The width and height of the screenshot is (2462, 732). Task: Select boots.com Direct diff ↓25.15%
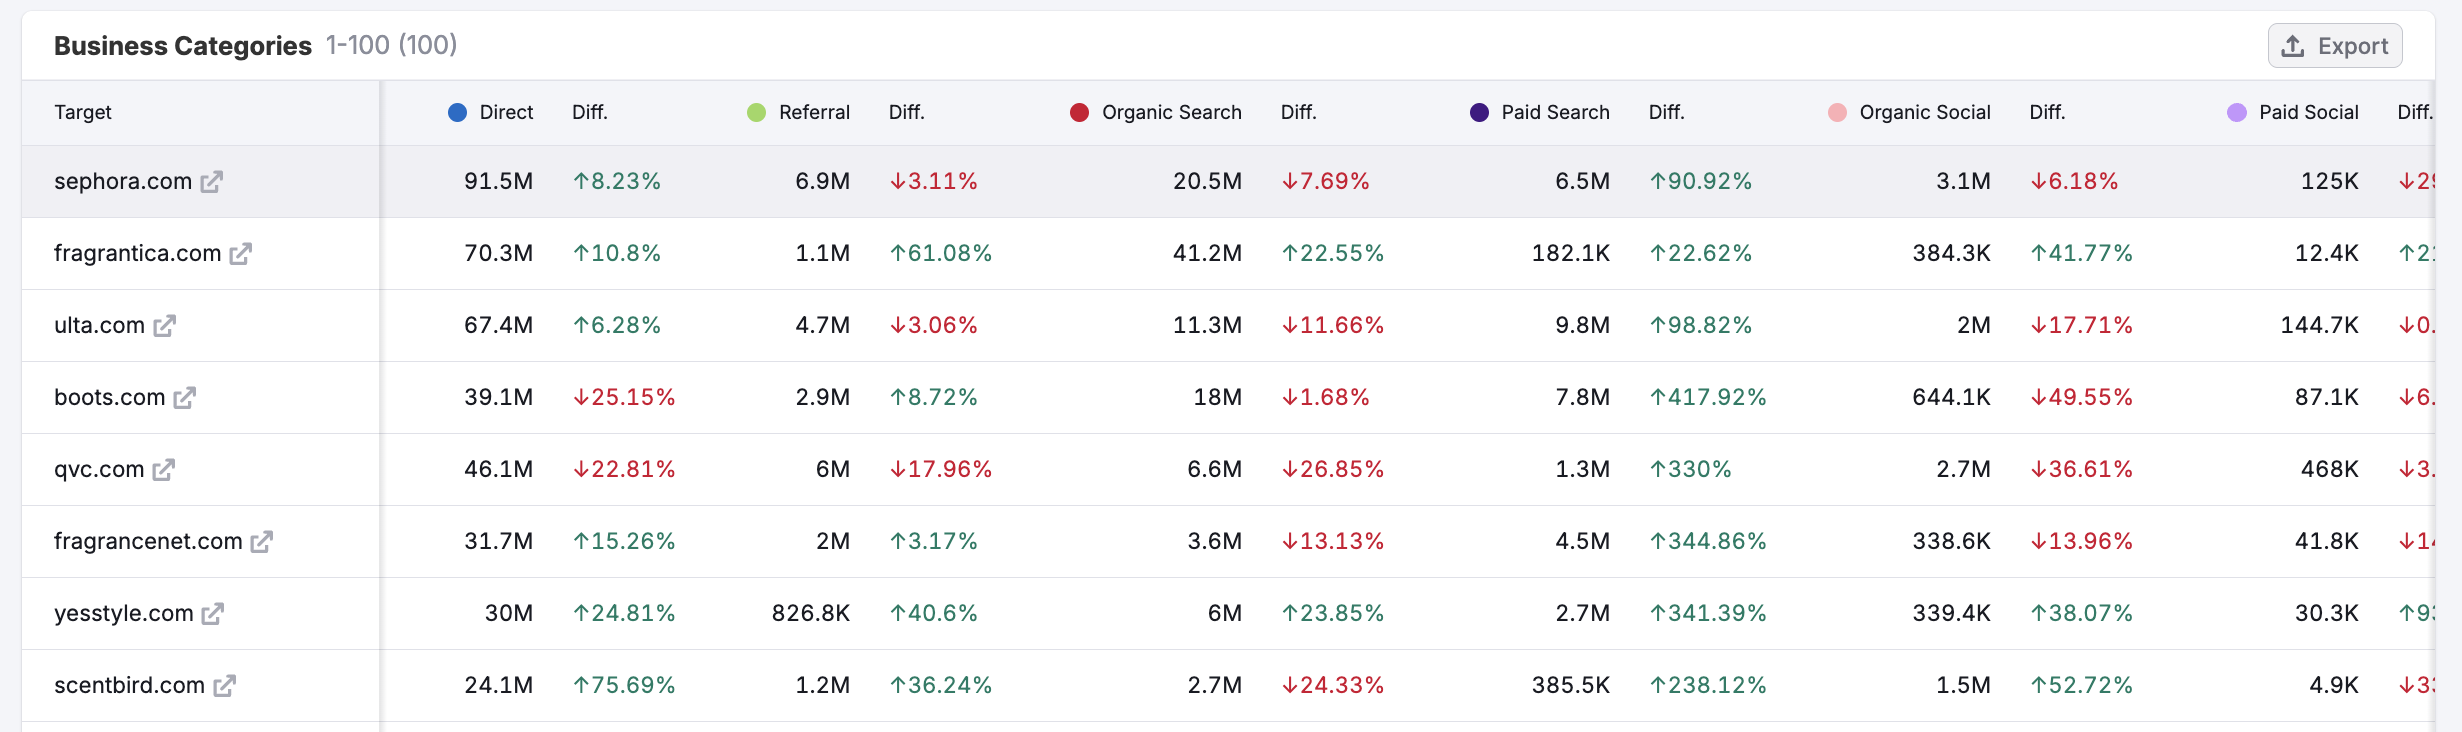(x=624, y=397)
